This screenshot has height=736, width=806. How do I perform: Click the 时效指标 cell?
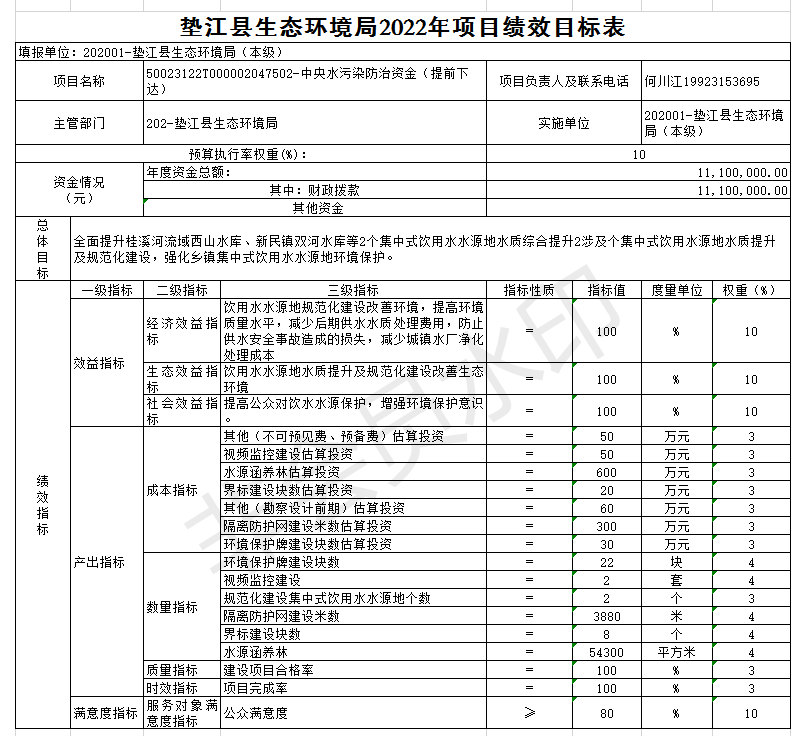point(182,688)
